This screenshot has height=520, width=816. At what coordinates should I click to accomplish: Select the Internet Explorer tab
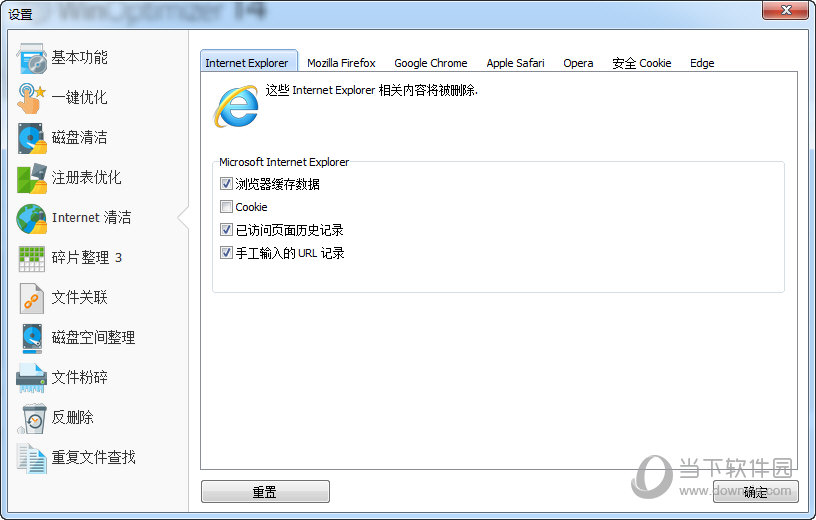tap(247, 62)
